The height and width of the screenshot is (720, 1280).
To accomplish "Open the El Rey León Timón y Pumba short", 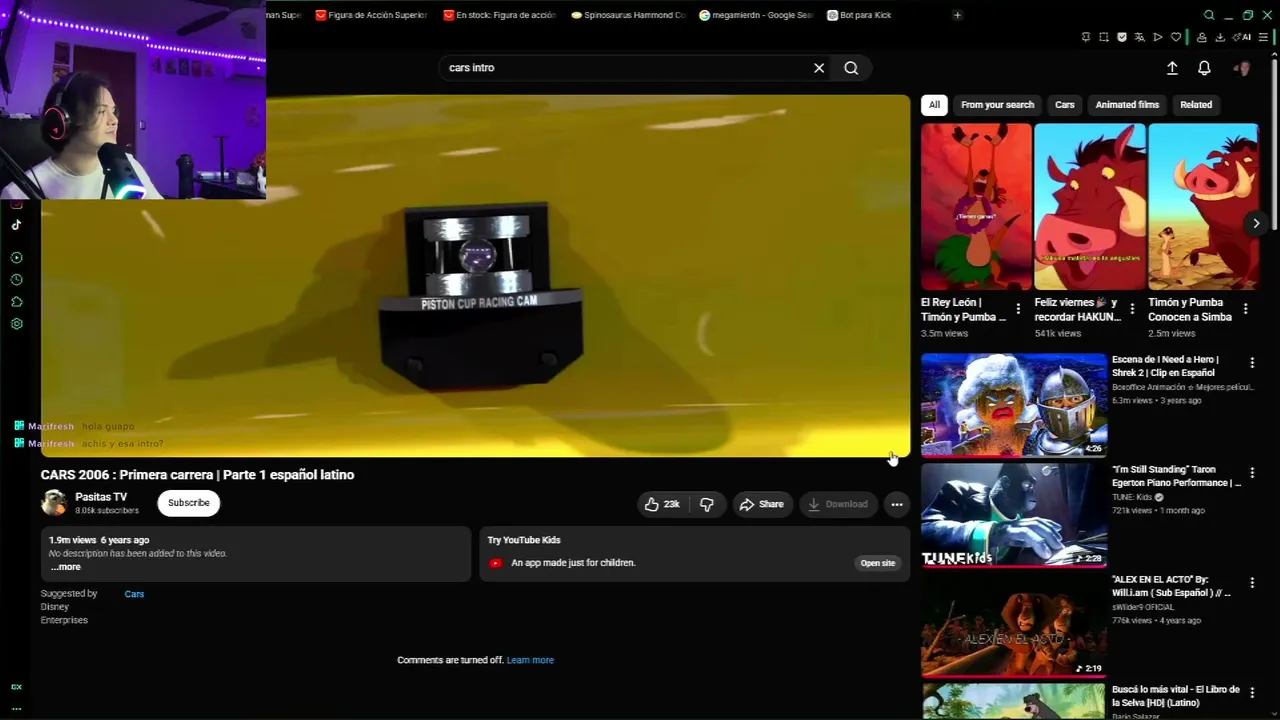I will [x=976, y=207].
